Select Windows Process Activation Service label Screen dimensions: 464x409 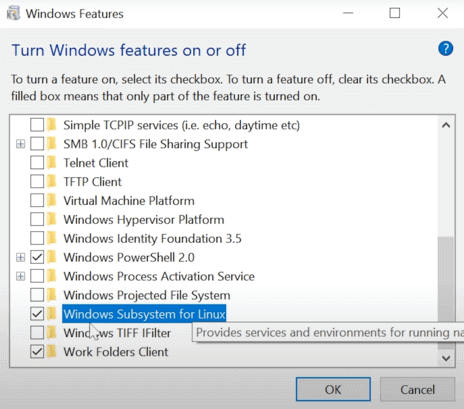159,276
